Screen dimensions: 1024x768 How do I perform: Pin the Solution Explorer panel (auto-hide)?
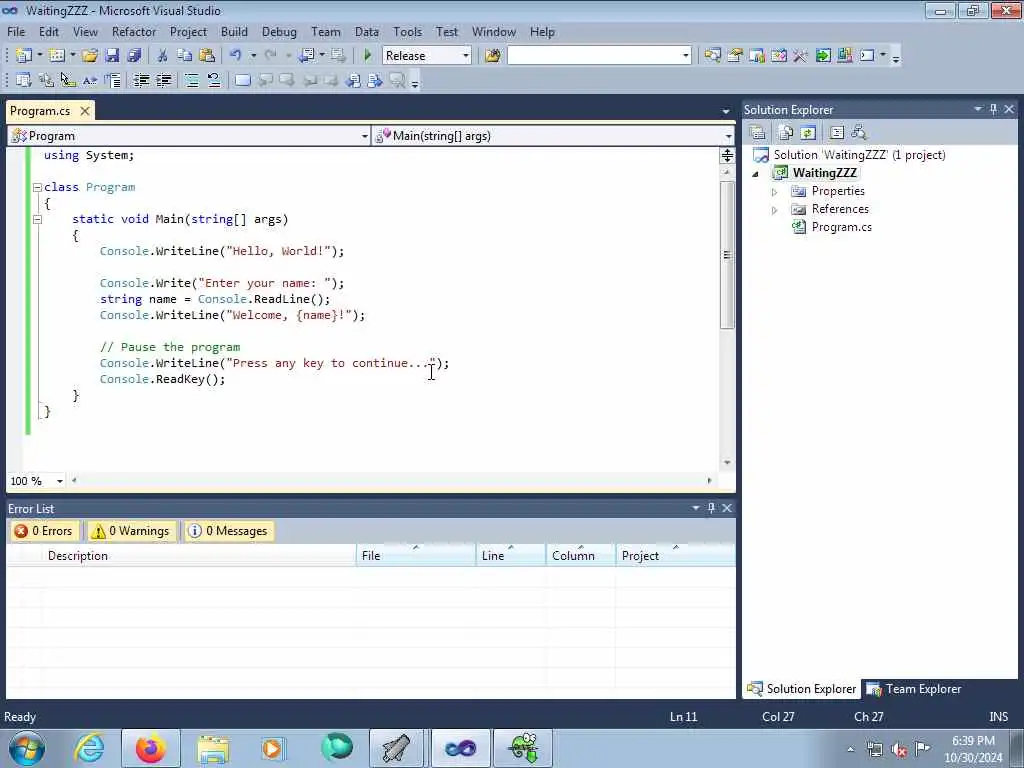tap(993, 109)
